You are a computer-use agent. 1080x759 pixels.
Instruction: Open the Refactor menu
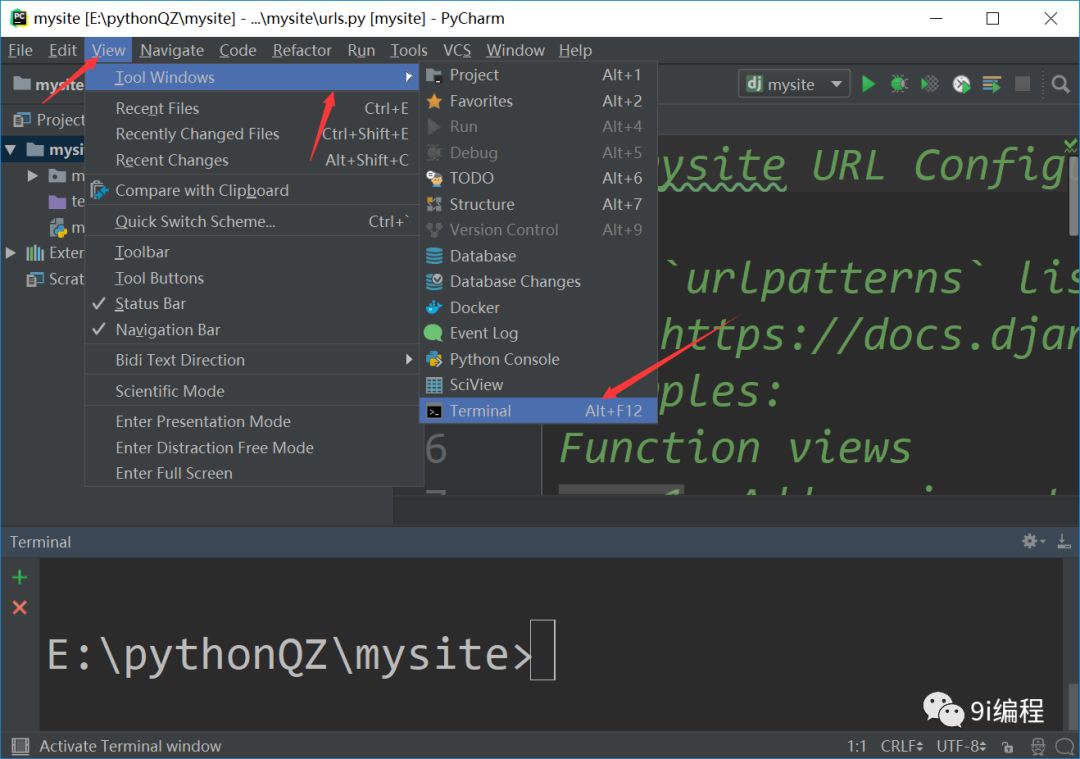point(302,50)
